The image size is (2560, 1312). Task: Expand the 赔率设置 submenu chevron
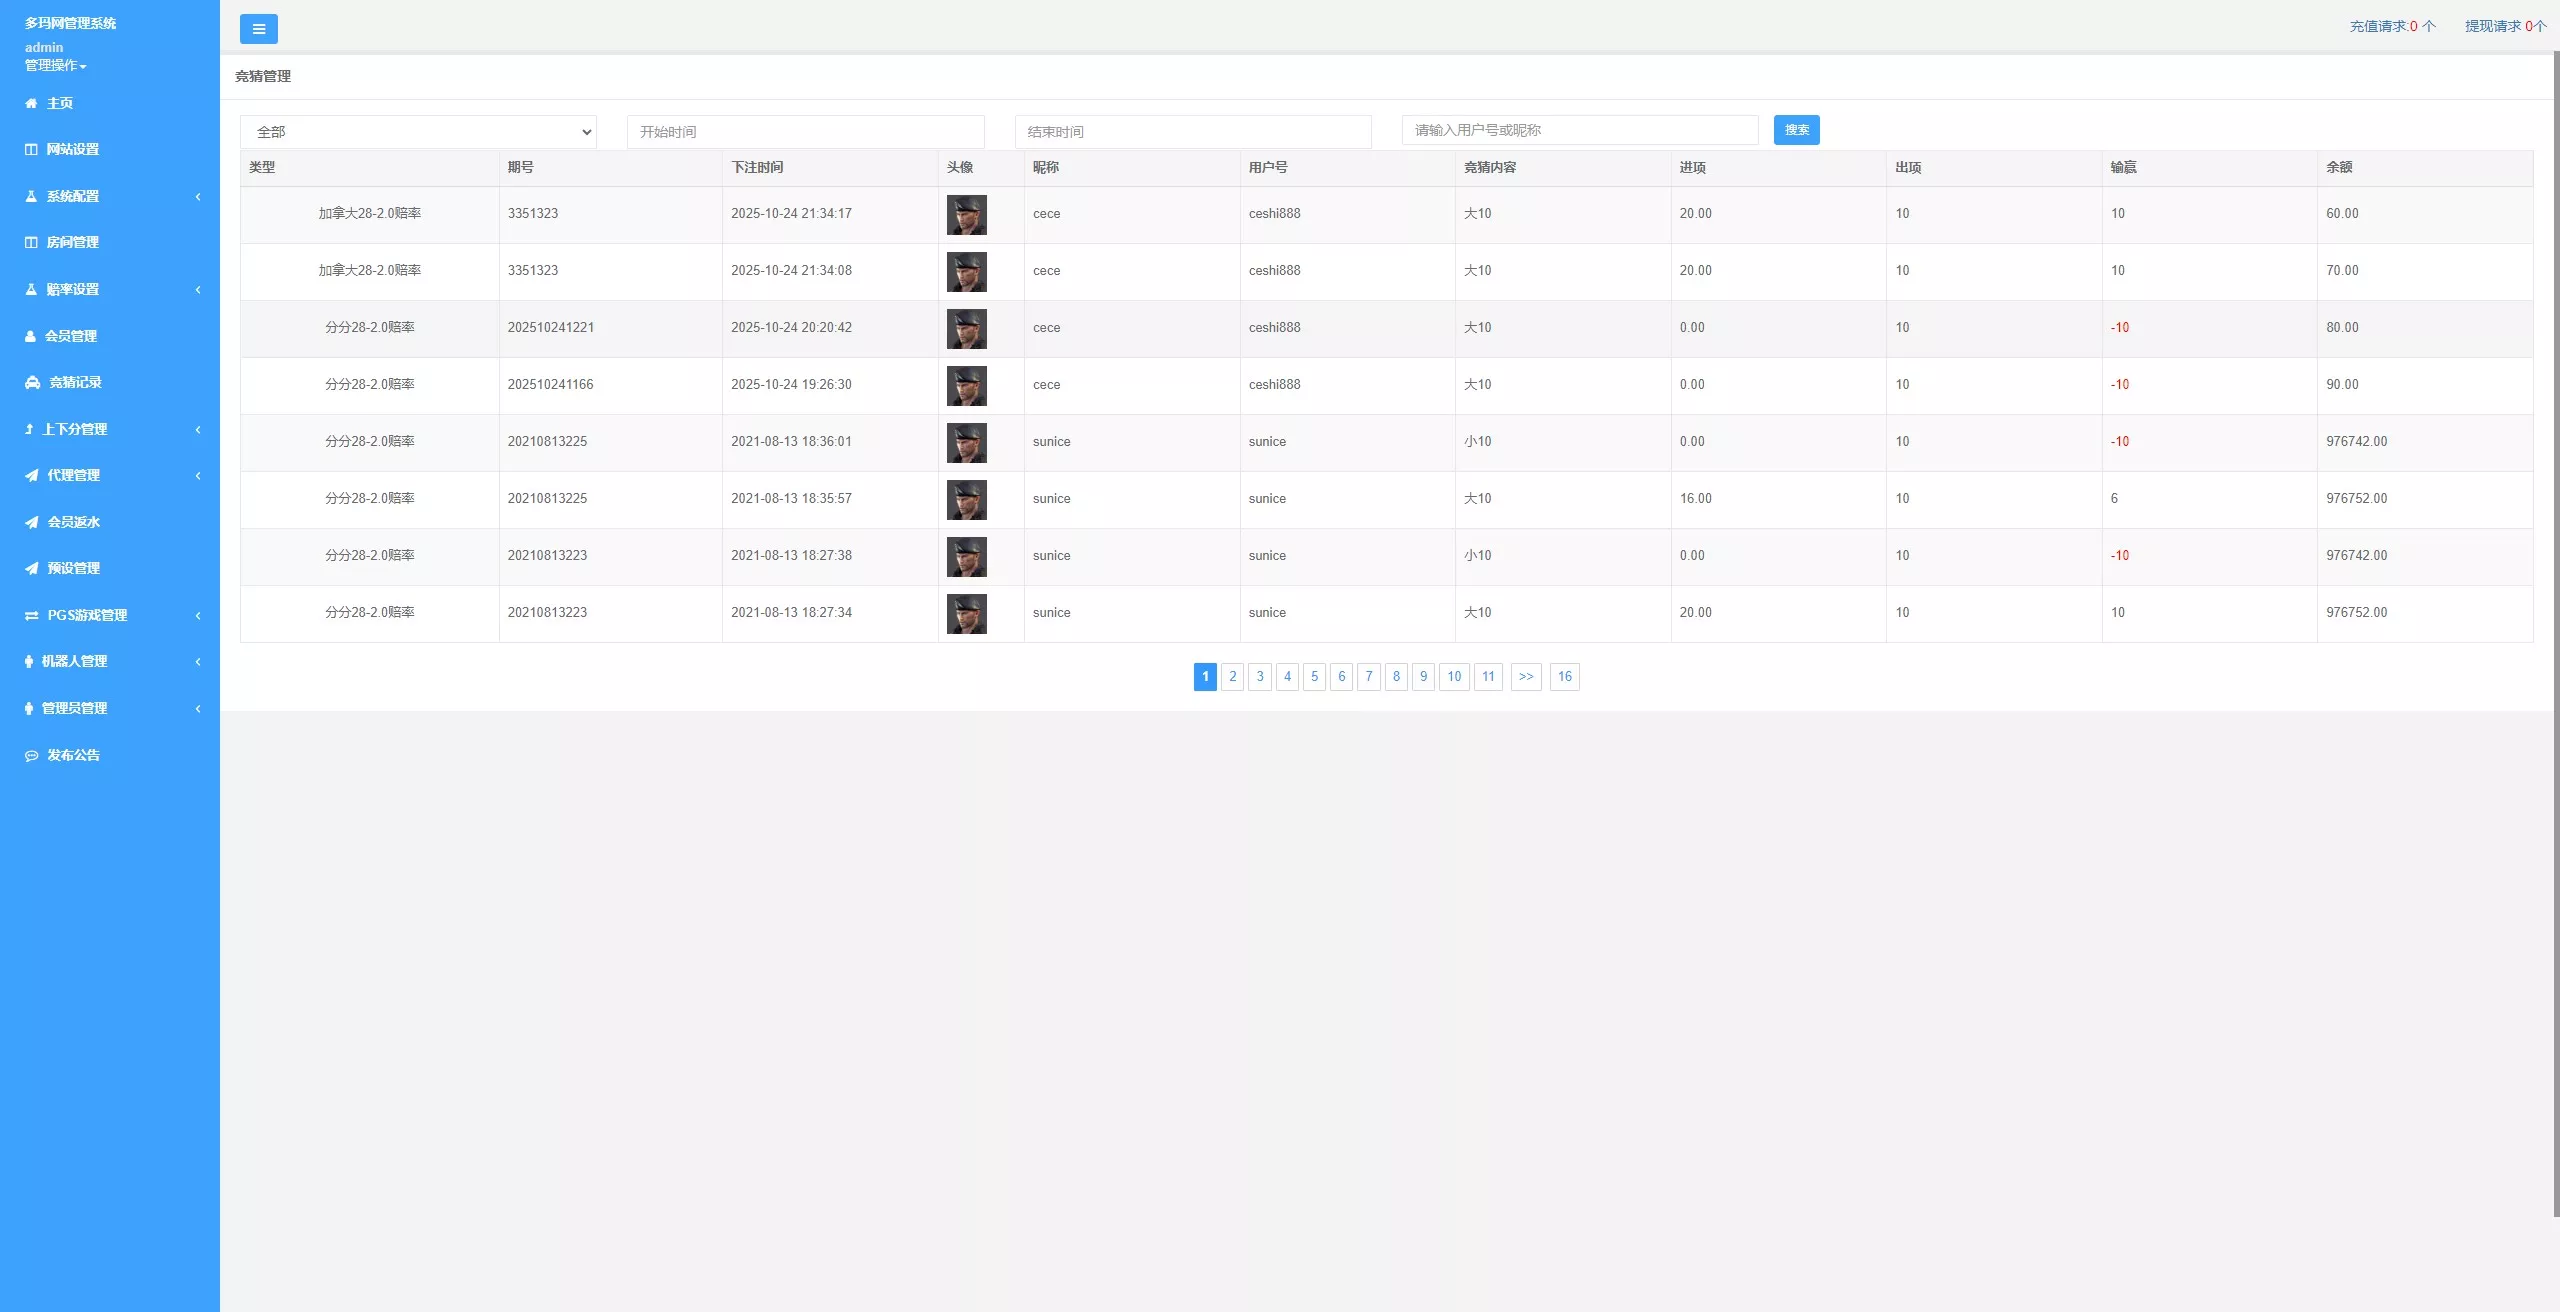(x=198, y=289)
